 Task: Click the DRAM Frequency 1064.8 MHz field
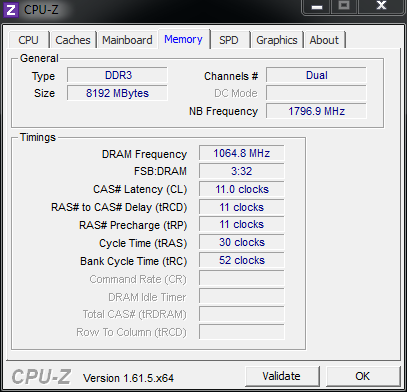point(242,153)
